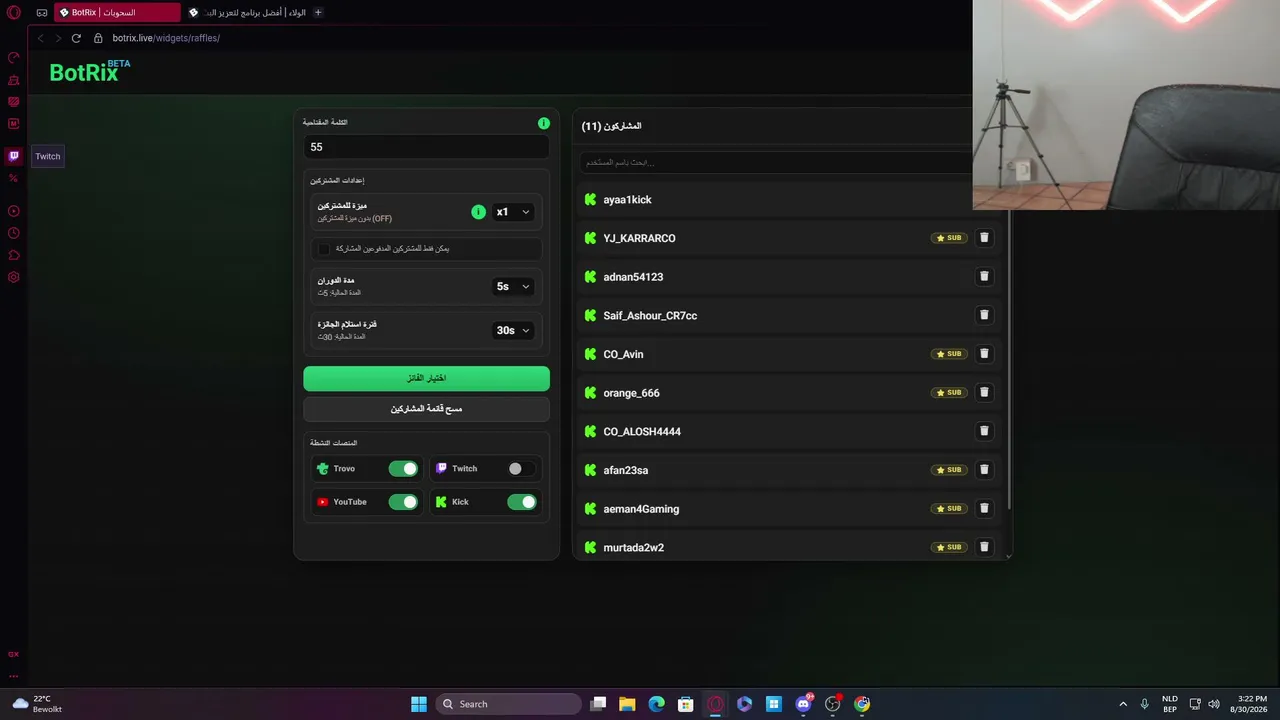Open the 5s spin duration dropdown
The image size is (1280, 720).
[513, 286]
